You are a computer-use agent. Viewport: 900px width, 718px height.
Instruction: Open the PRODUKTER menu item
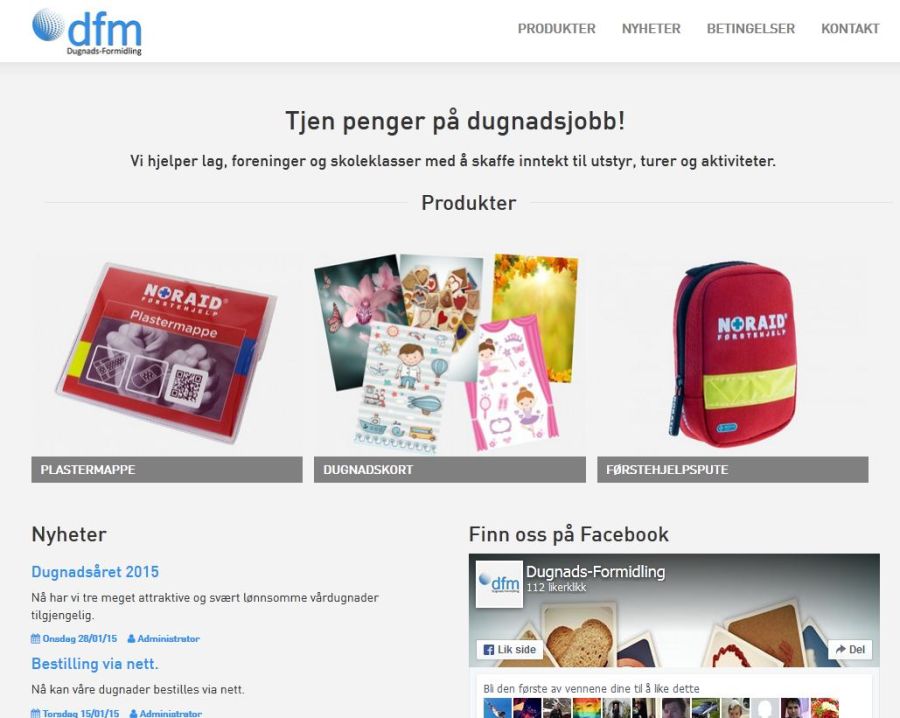[x=556, y=29]
